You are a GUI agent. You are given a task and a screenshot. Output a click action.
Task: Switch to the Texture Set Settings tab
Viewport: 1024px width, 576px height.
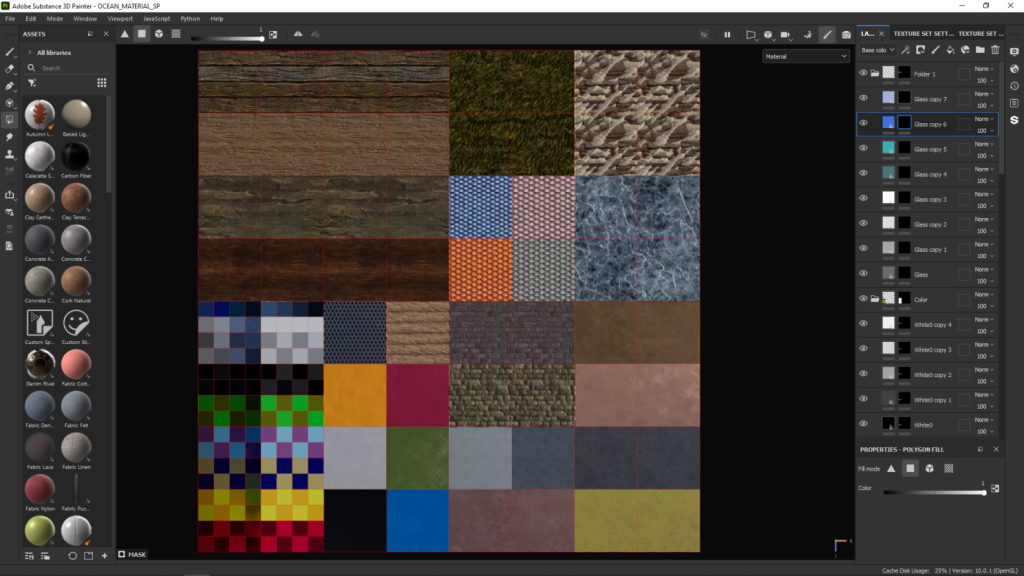click(923, 34)
